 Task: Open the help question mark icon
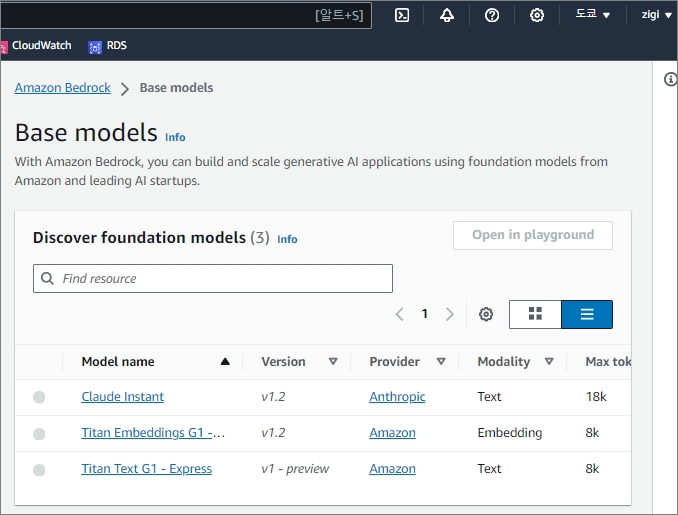coord(492,16)
